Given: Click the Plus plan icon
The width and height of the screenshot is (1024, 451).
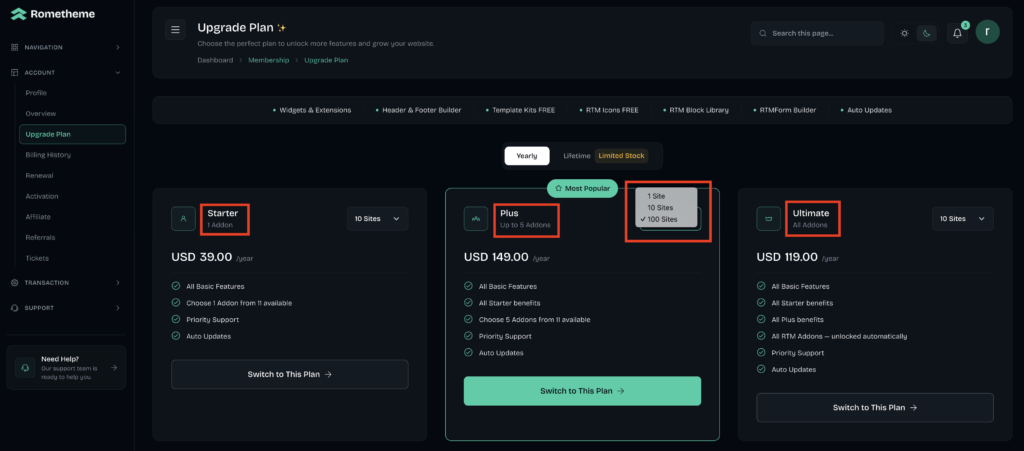Looking at the screenshot, I should pos(475,219).
